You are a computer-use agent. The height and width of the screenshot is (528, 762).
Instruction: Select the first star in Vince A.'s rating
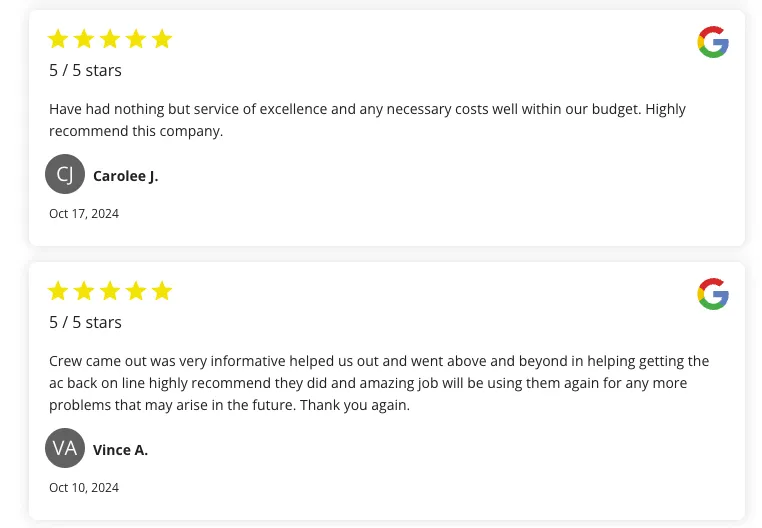tap(58, 291)
